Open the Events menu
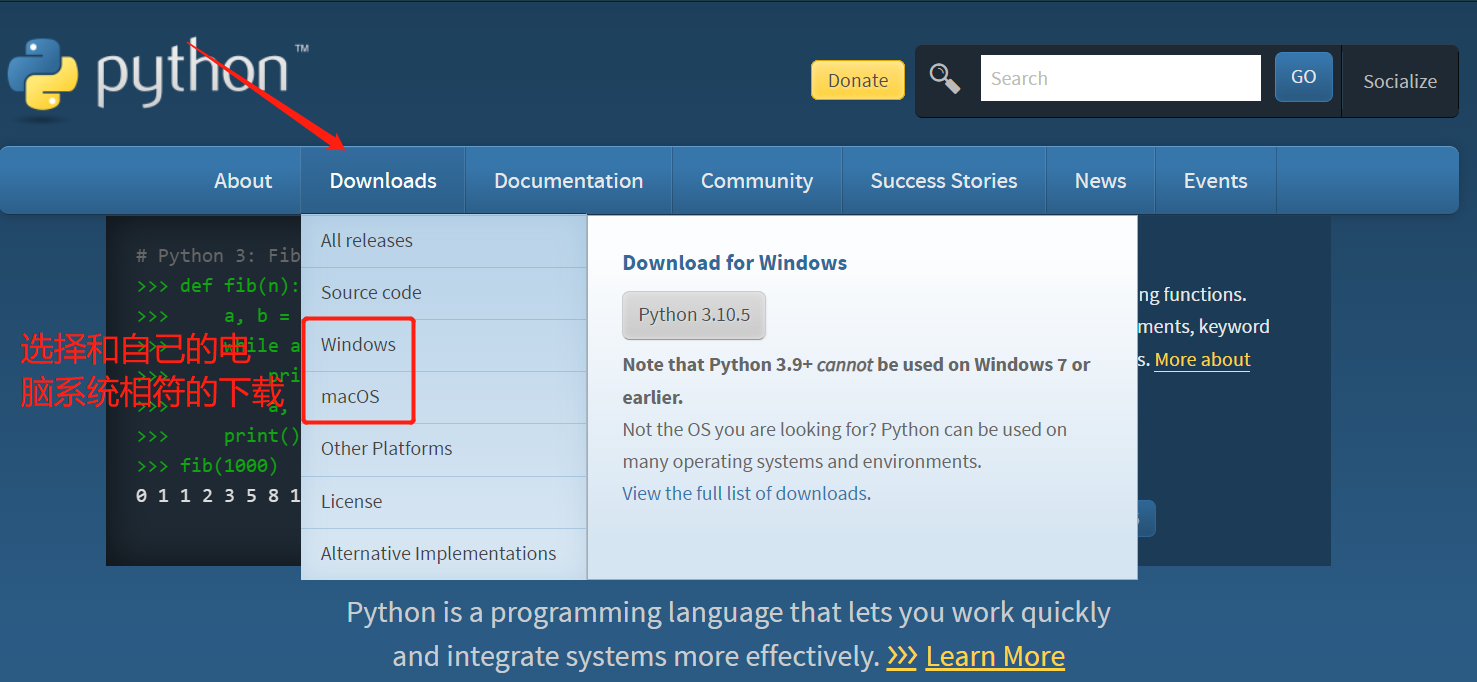1477x682 pixels. point(1216,181)
